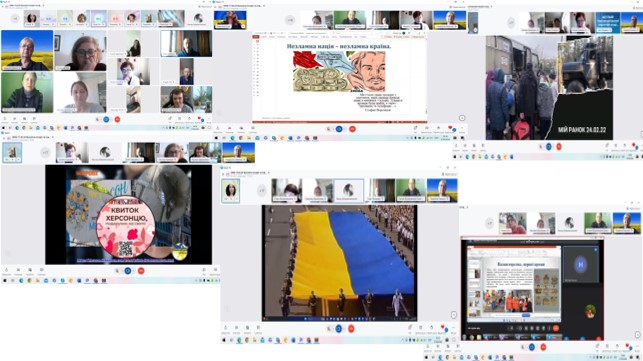
Task: Click the red hang-up button under the Волонтерство screen share
Action: (x=543, y=347)
